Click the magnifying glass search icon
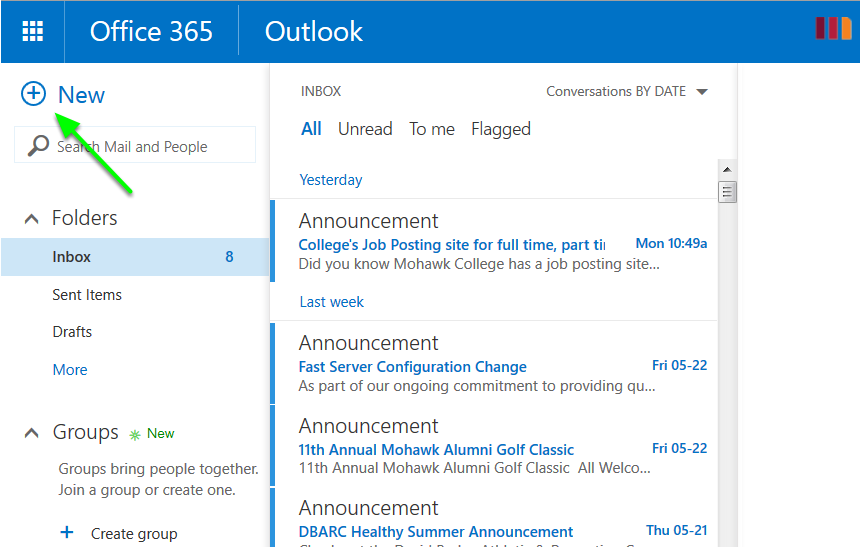The width and height of the screenshot is (860, 547). pos(38,146)
